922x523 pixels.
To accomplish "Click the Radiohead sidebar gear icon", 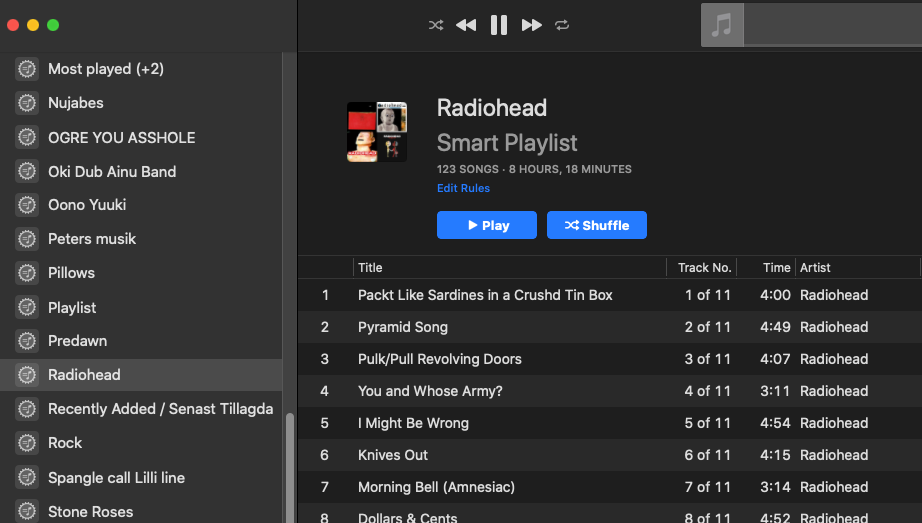I will click(26, 375).
